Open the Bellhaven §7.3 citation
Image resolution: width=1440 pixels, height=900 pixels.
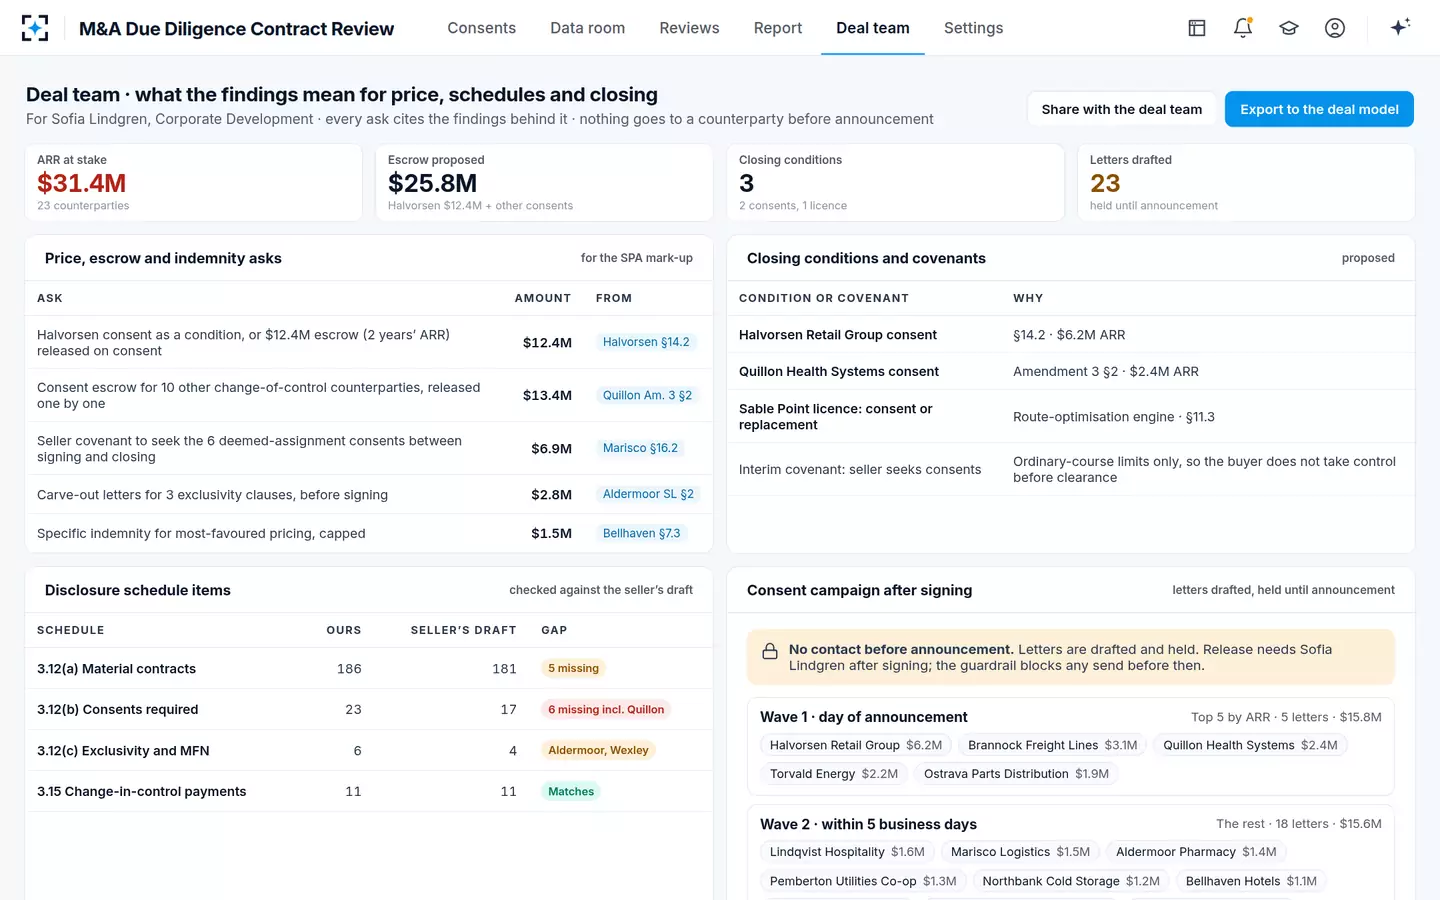(641, 533)
